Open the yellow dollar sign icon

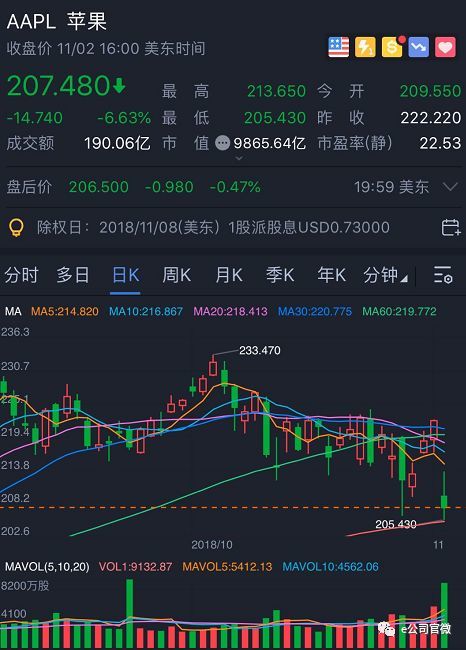coord(392,47)
